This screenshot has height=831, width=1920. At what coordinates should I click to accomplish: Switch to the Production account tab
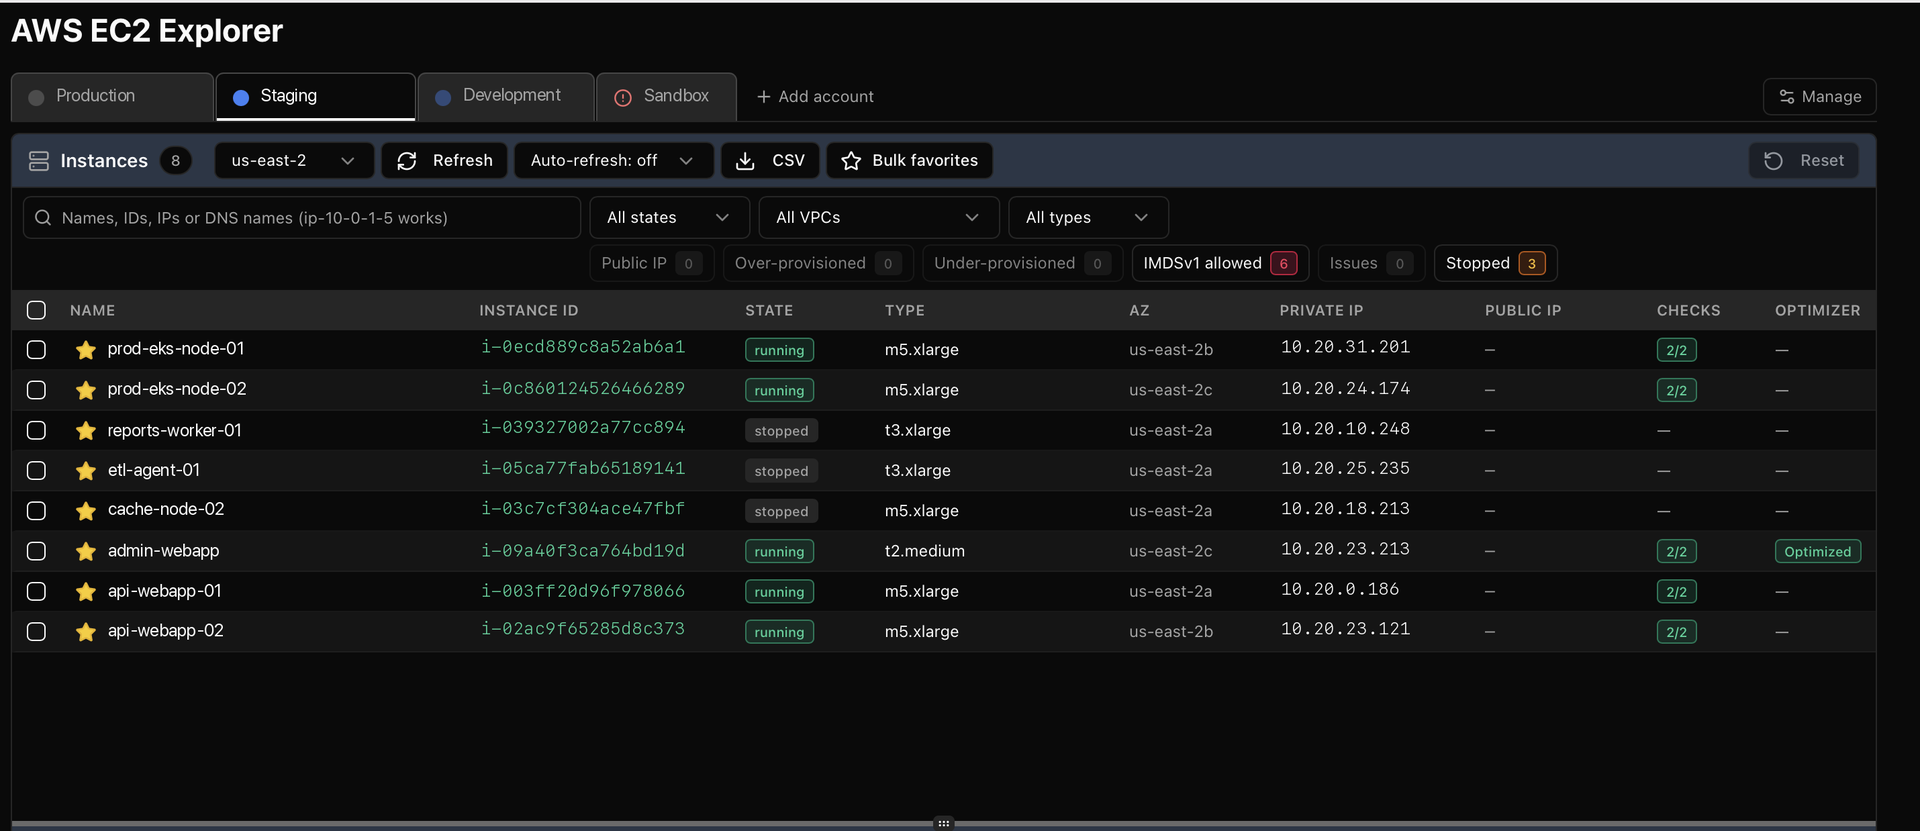112,97
